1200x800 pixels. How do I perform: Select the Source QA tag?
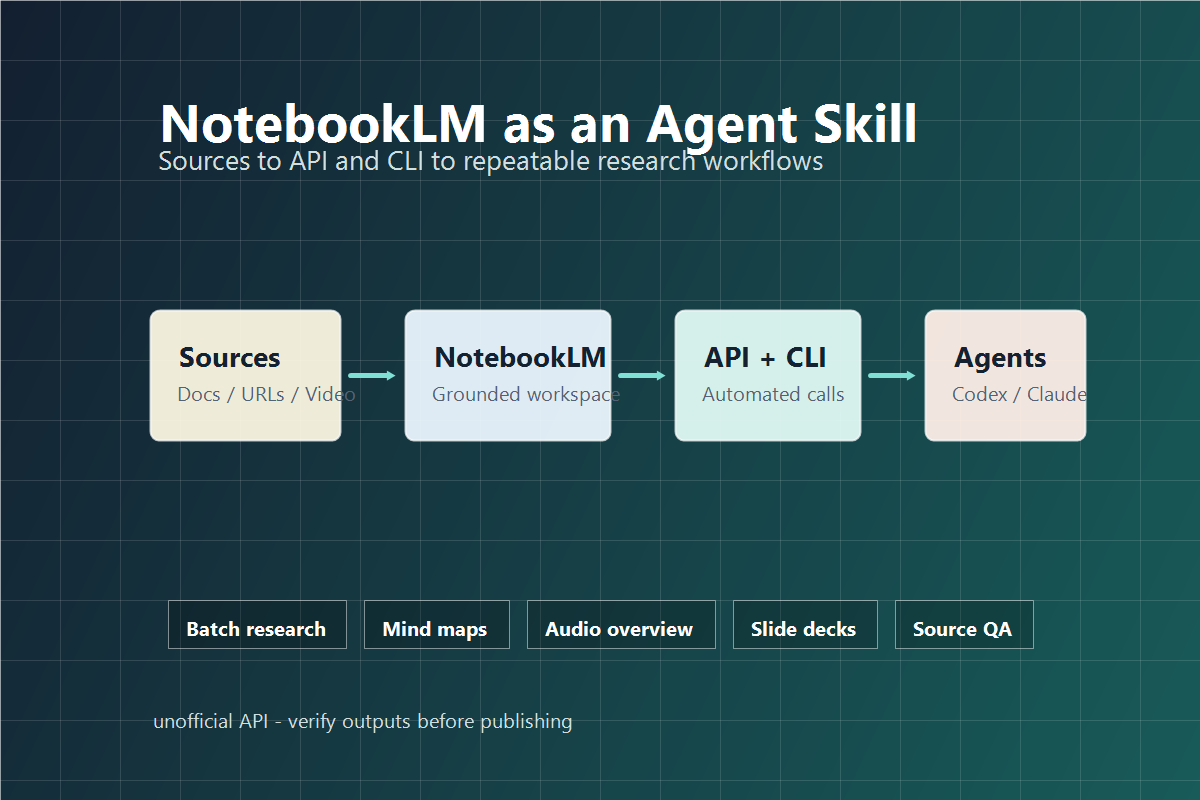tap(964, 625)
